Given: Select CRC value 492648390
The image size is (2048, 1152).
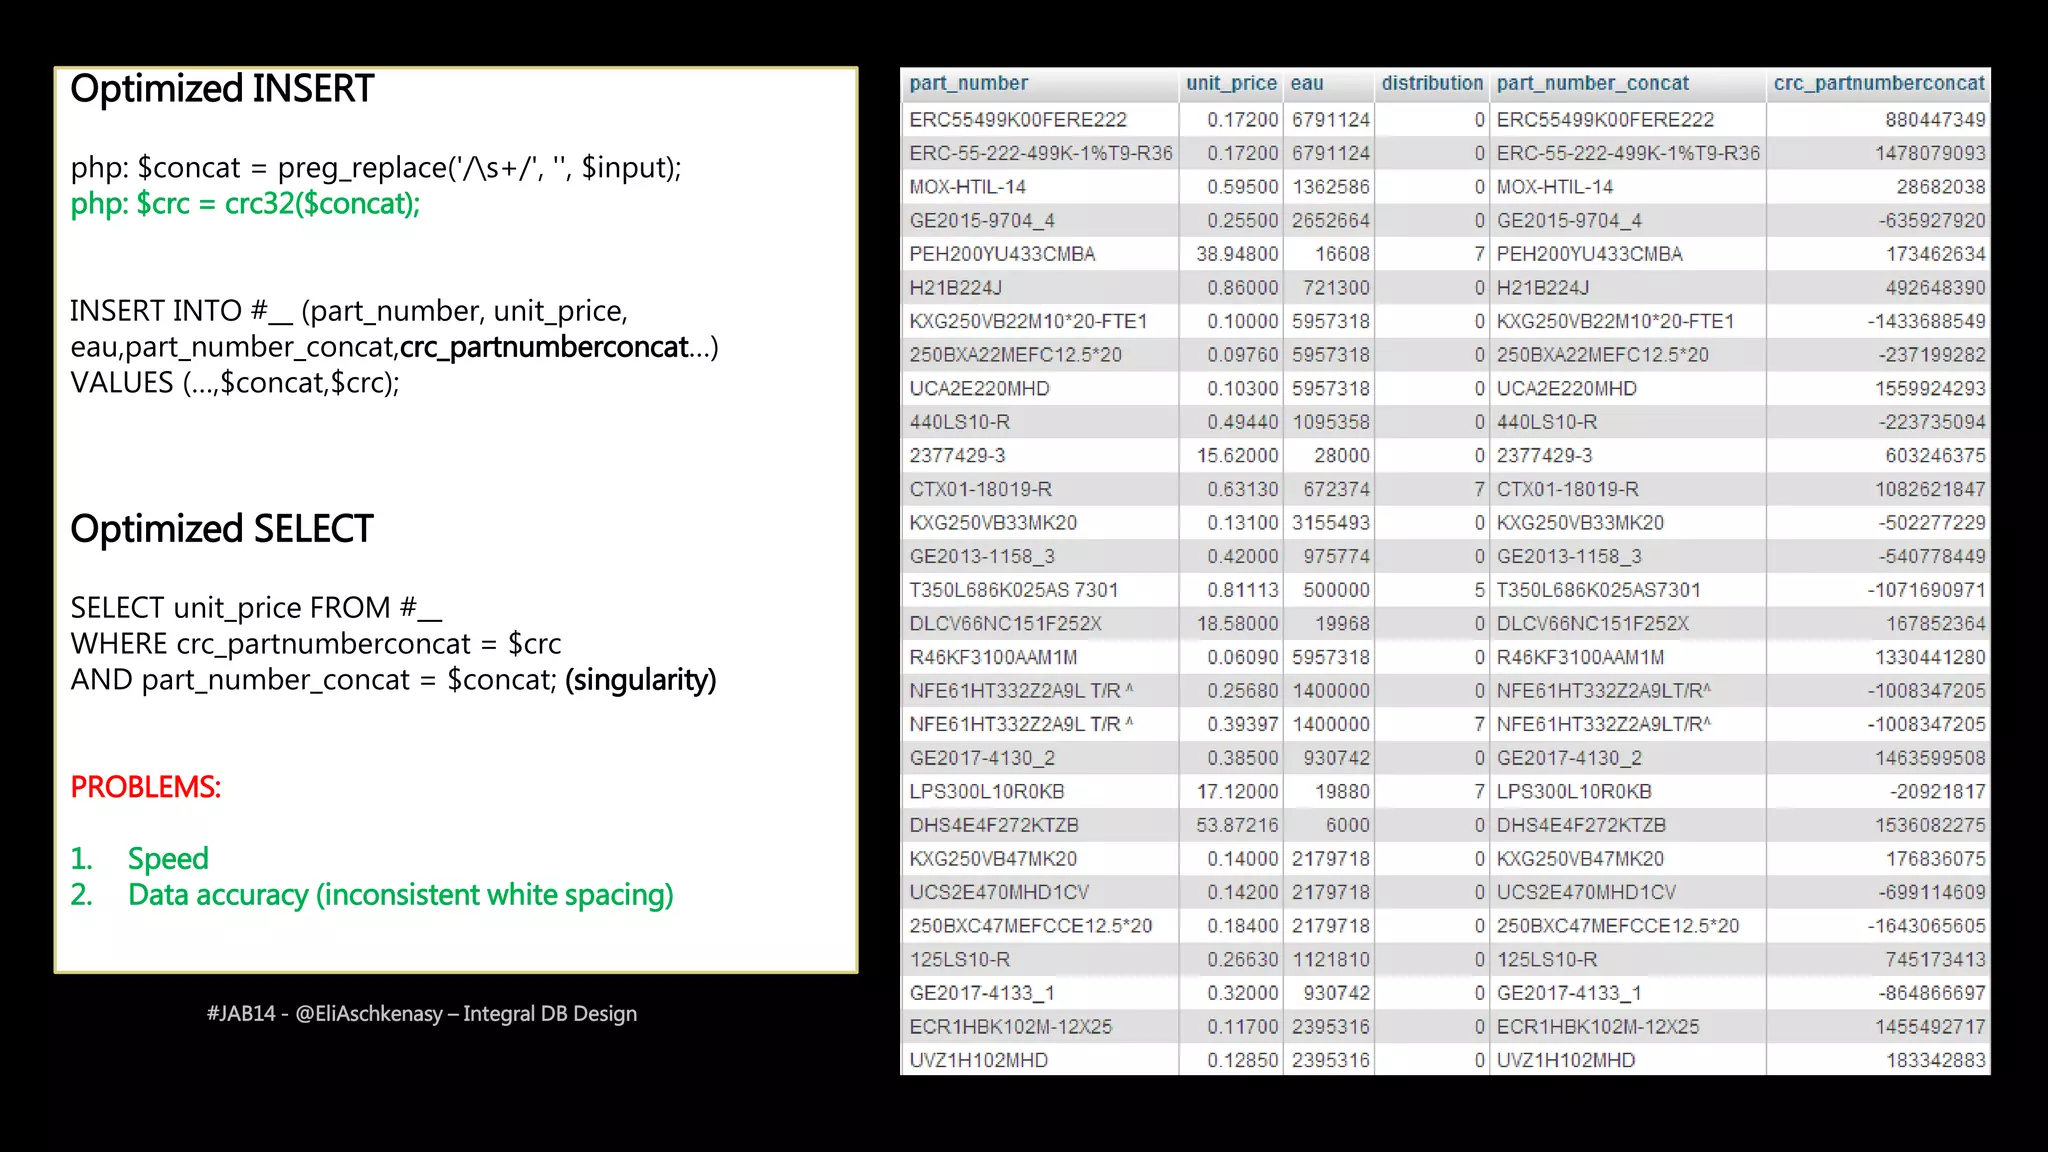Looking at the screenshot, I should pyautogui.click(x=1935, y=288).
